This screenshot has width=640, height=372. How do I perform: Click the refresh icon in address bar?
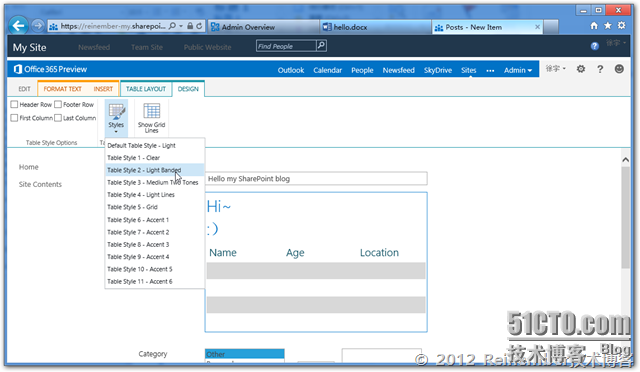click(199, 26)
